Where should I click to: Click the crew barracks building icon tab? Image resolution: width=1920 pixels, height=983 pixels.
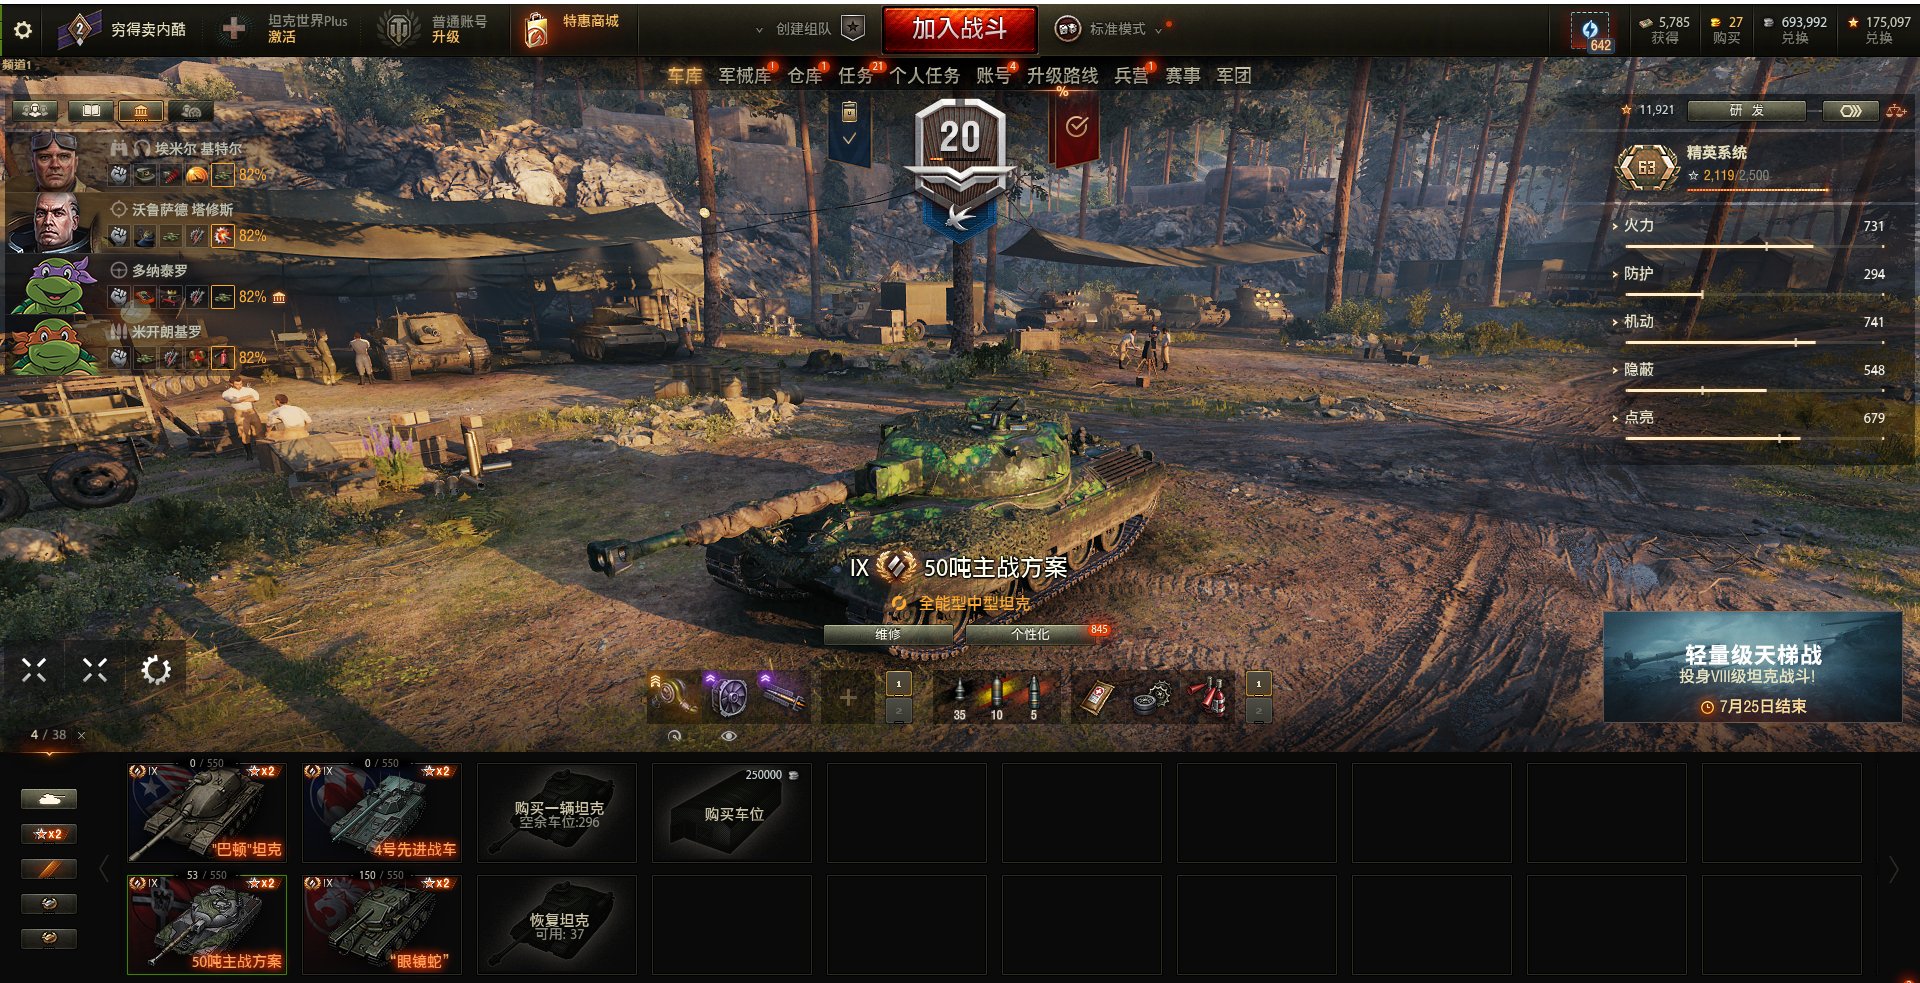(140, 110)
